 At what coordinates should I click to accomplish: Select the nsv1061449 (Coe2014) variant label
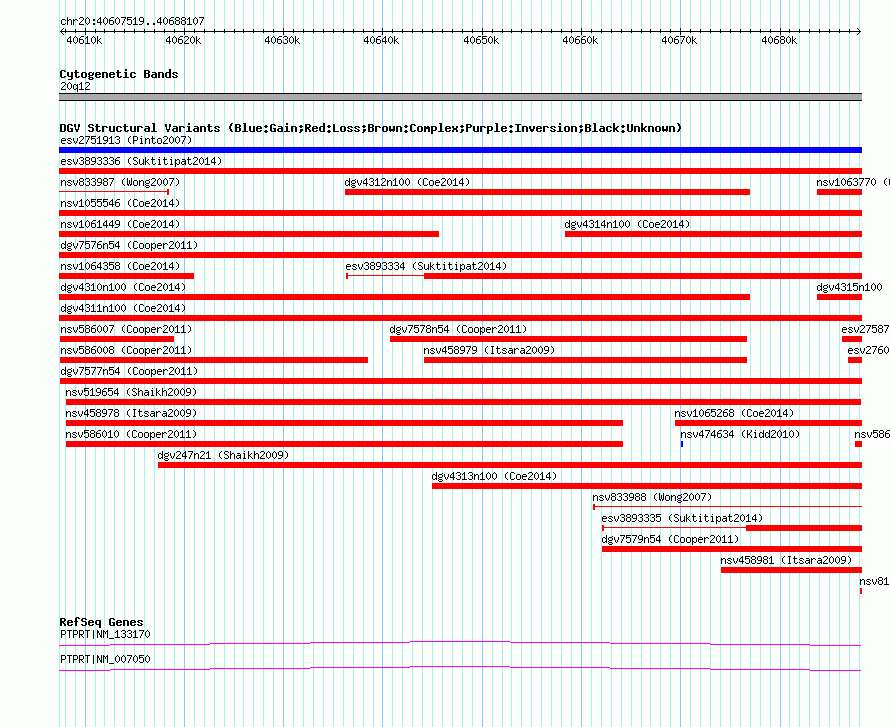pos(120,224)
